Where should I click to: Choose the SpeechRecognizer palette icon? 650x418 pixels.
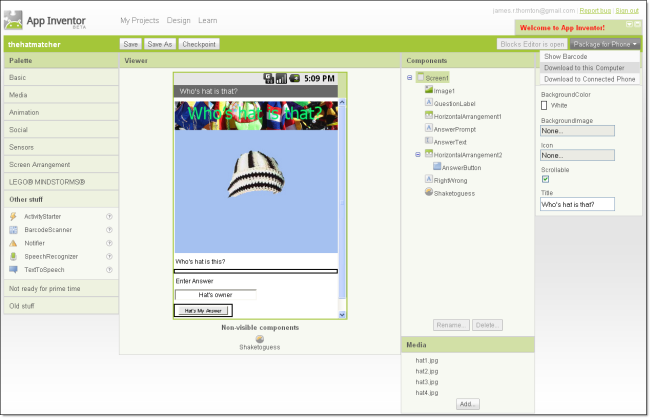(13, 256)
